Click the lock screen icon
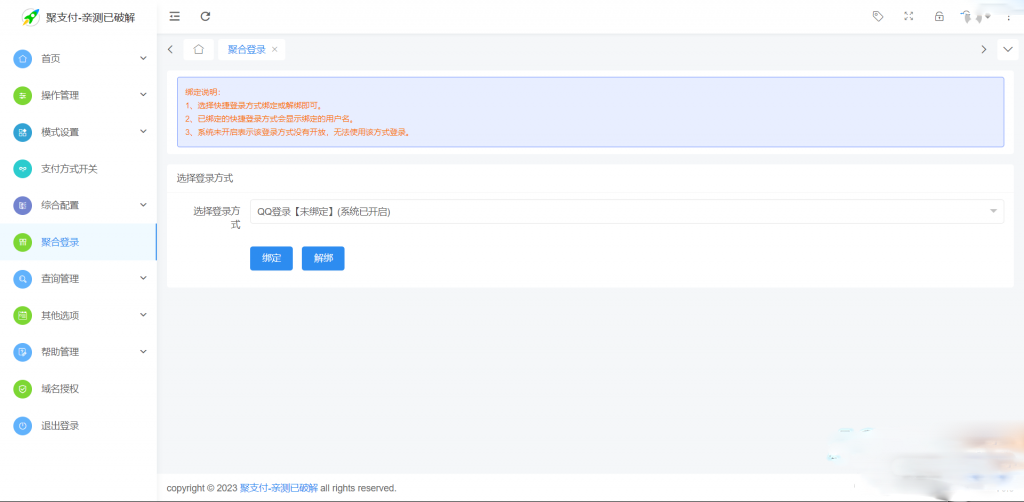 939,16
